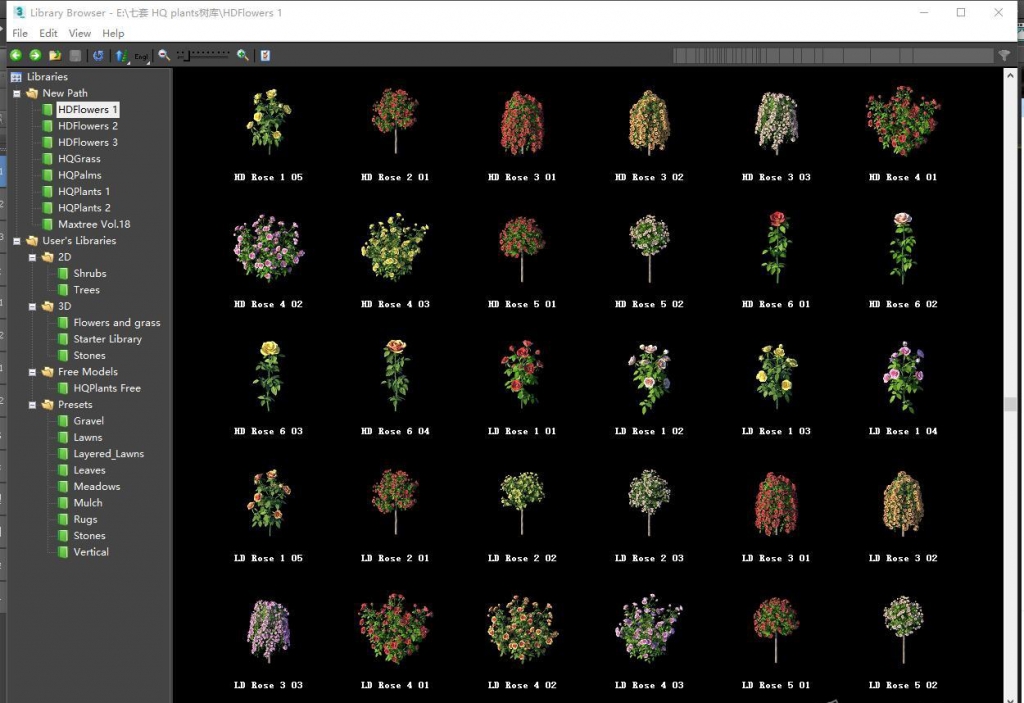Choose the HD Rose 4 02 bush

[x=268, y=248]
